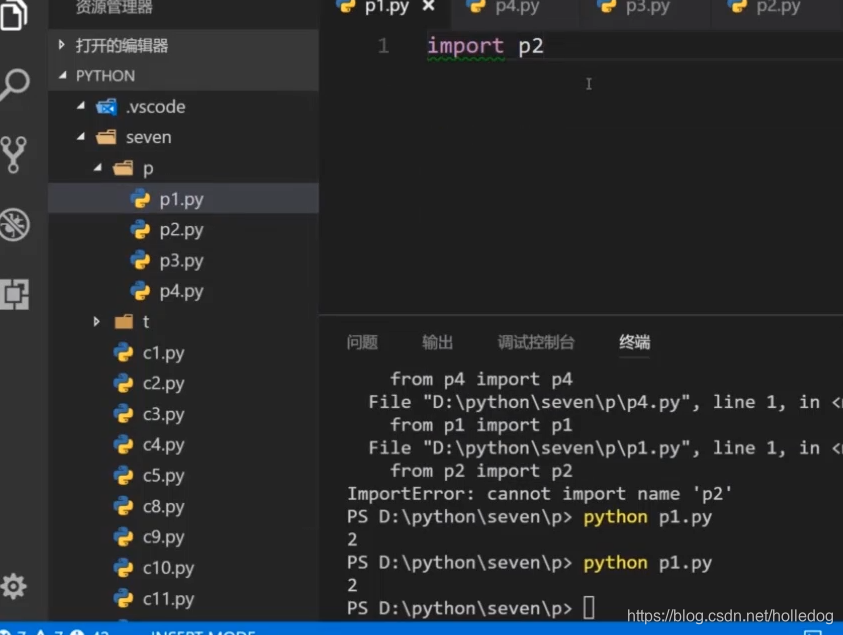Open Source Control view in activity bar
The image size is (843, 635).
tap(13, 154)
